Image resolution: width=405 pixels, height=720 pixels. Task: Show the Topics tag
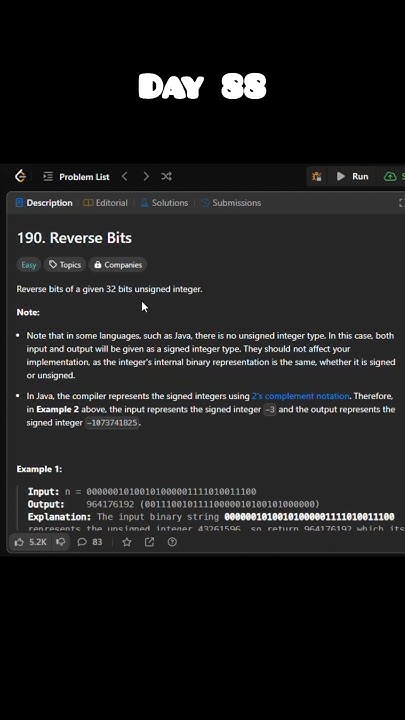tap(65, 264)
